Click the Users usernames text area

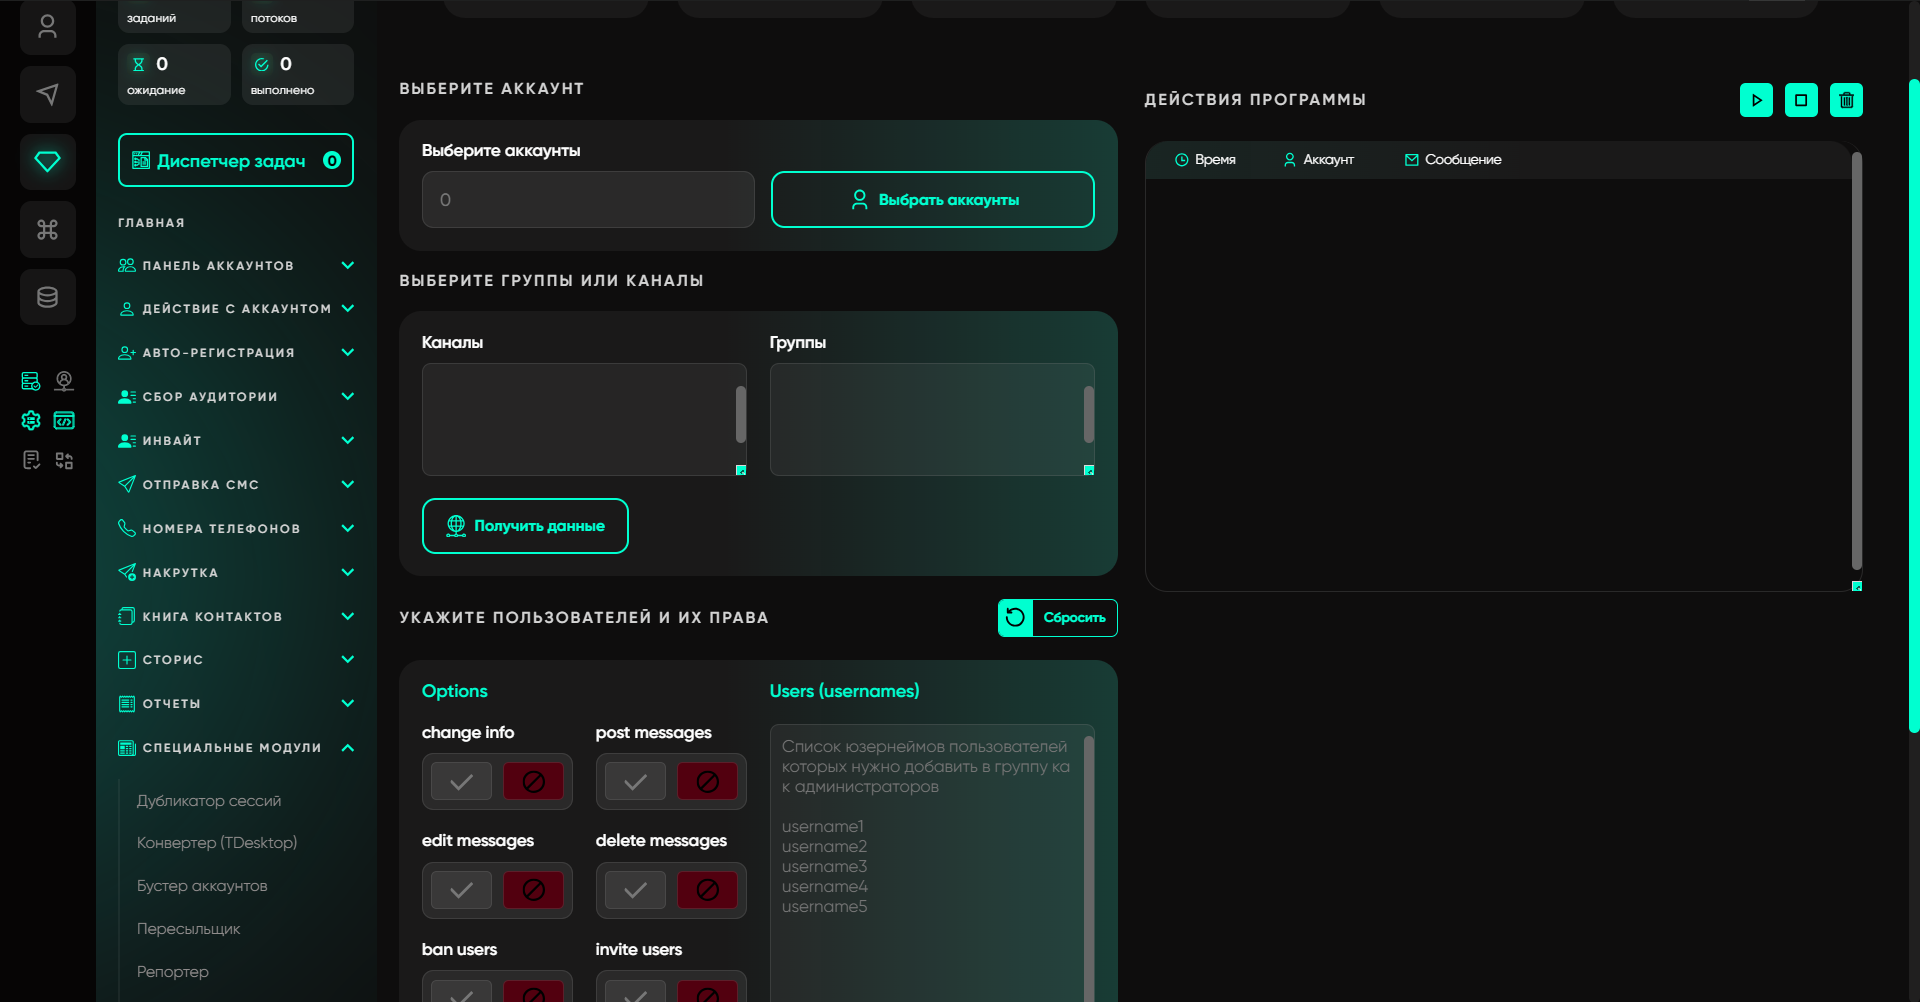pos(926,860)
